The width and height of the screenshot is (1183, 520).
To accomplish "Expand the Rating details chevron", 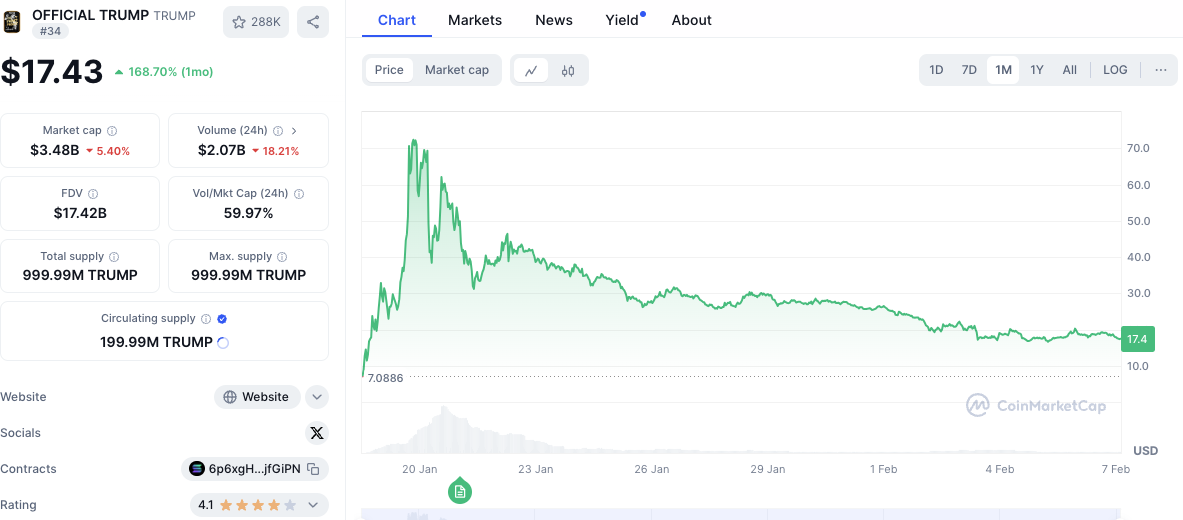I will (313, 505).
